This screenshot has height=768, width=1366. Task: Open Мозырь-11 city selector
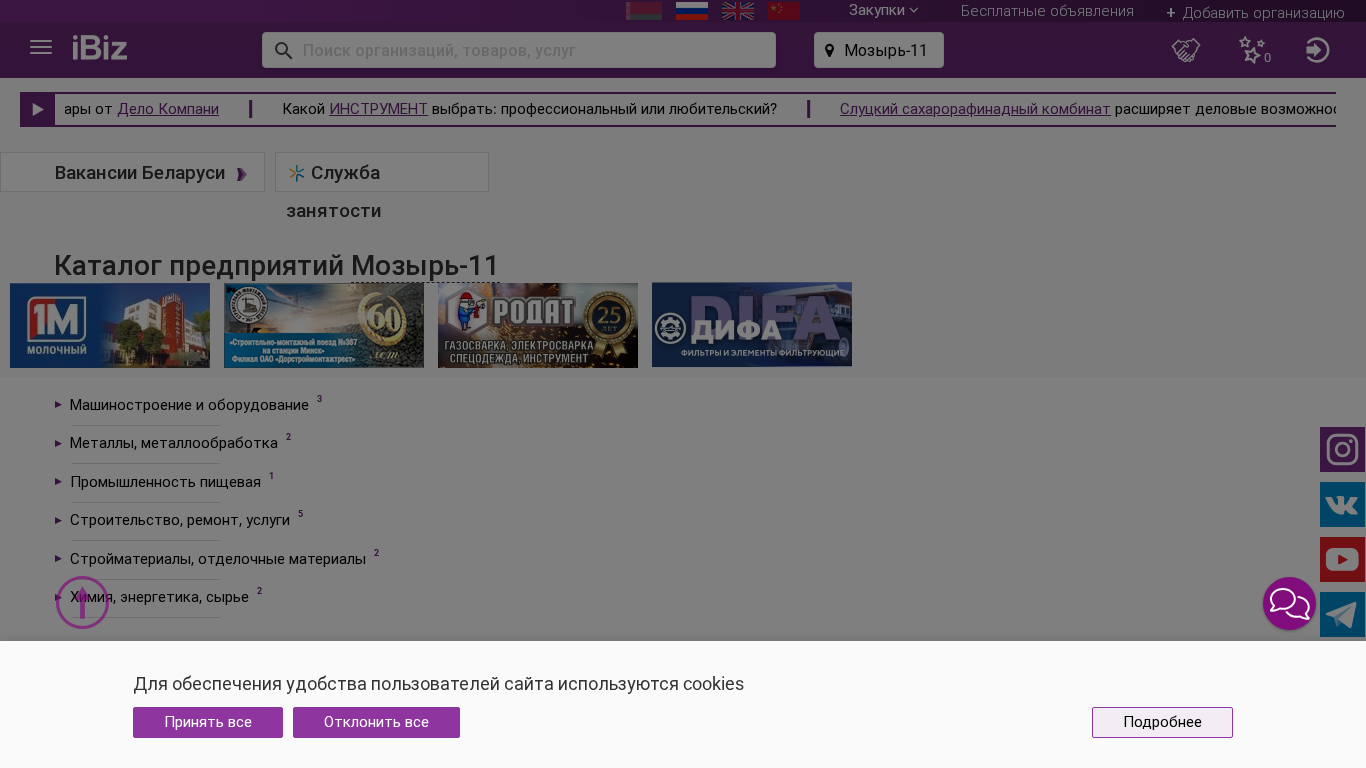point(879,50)
